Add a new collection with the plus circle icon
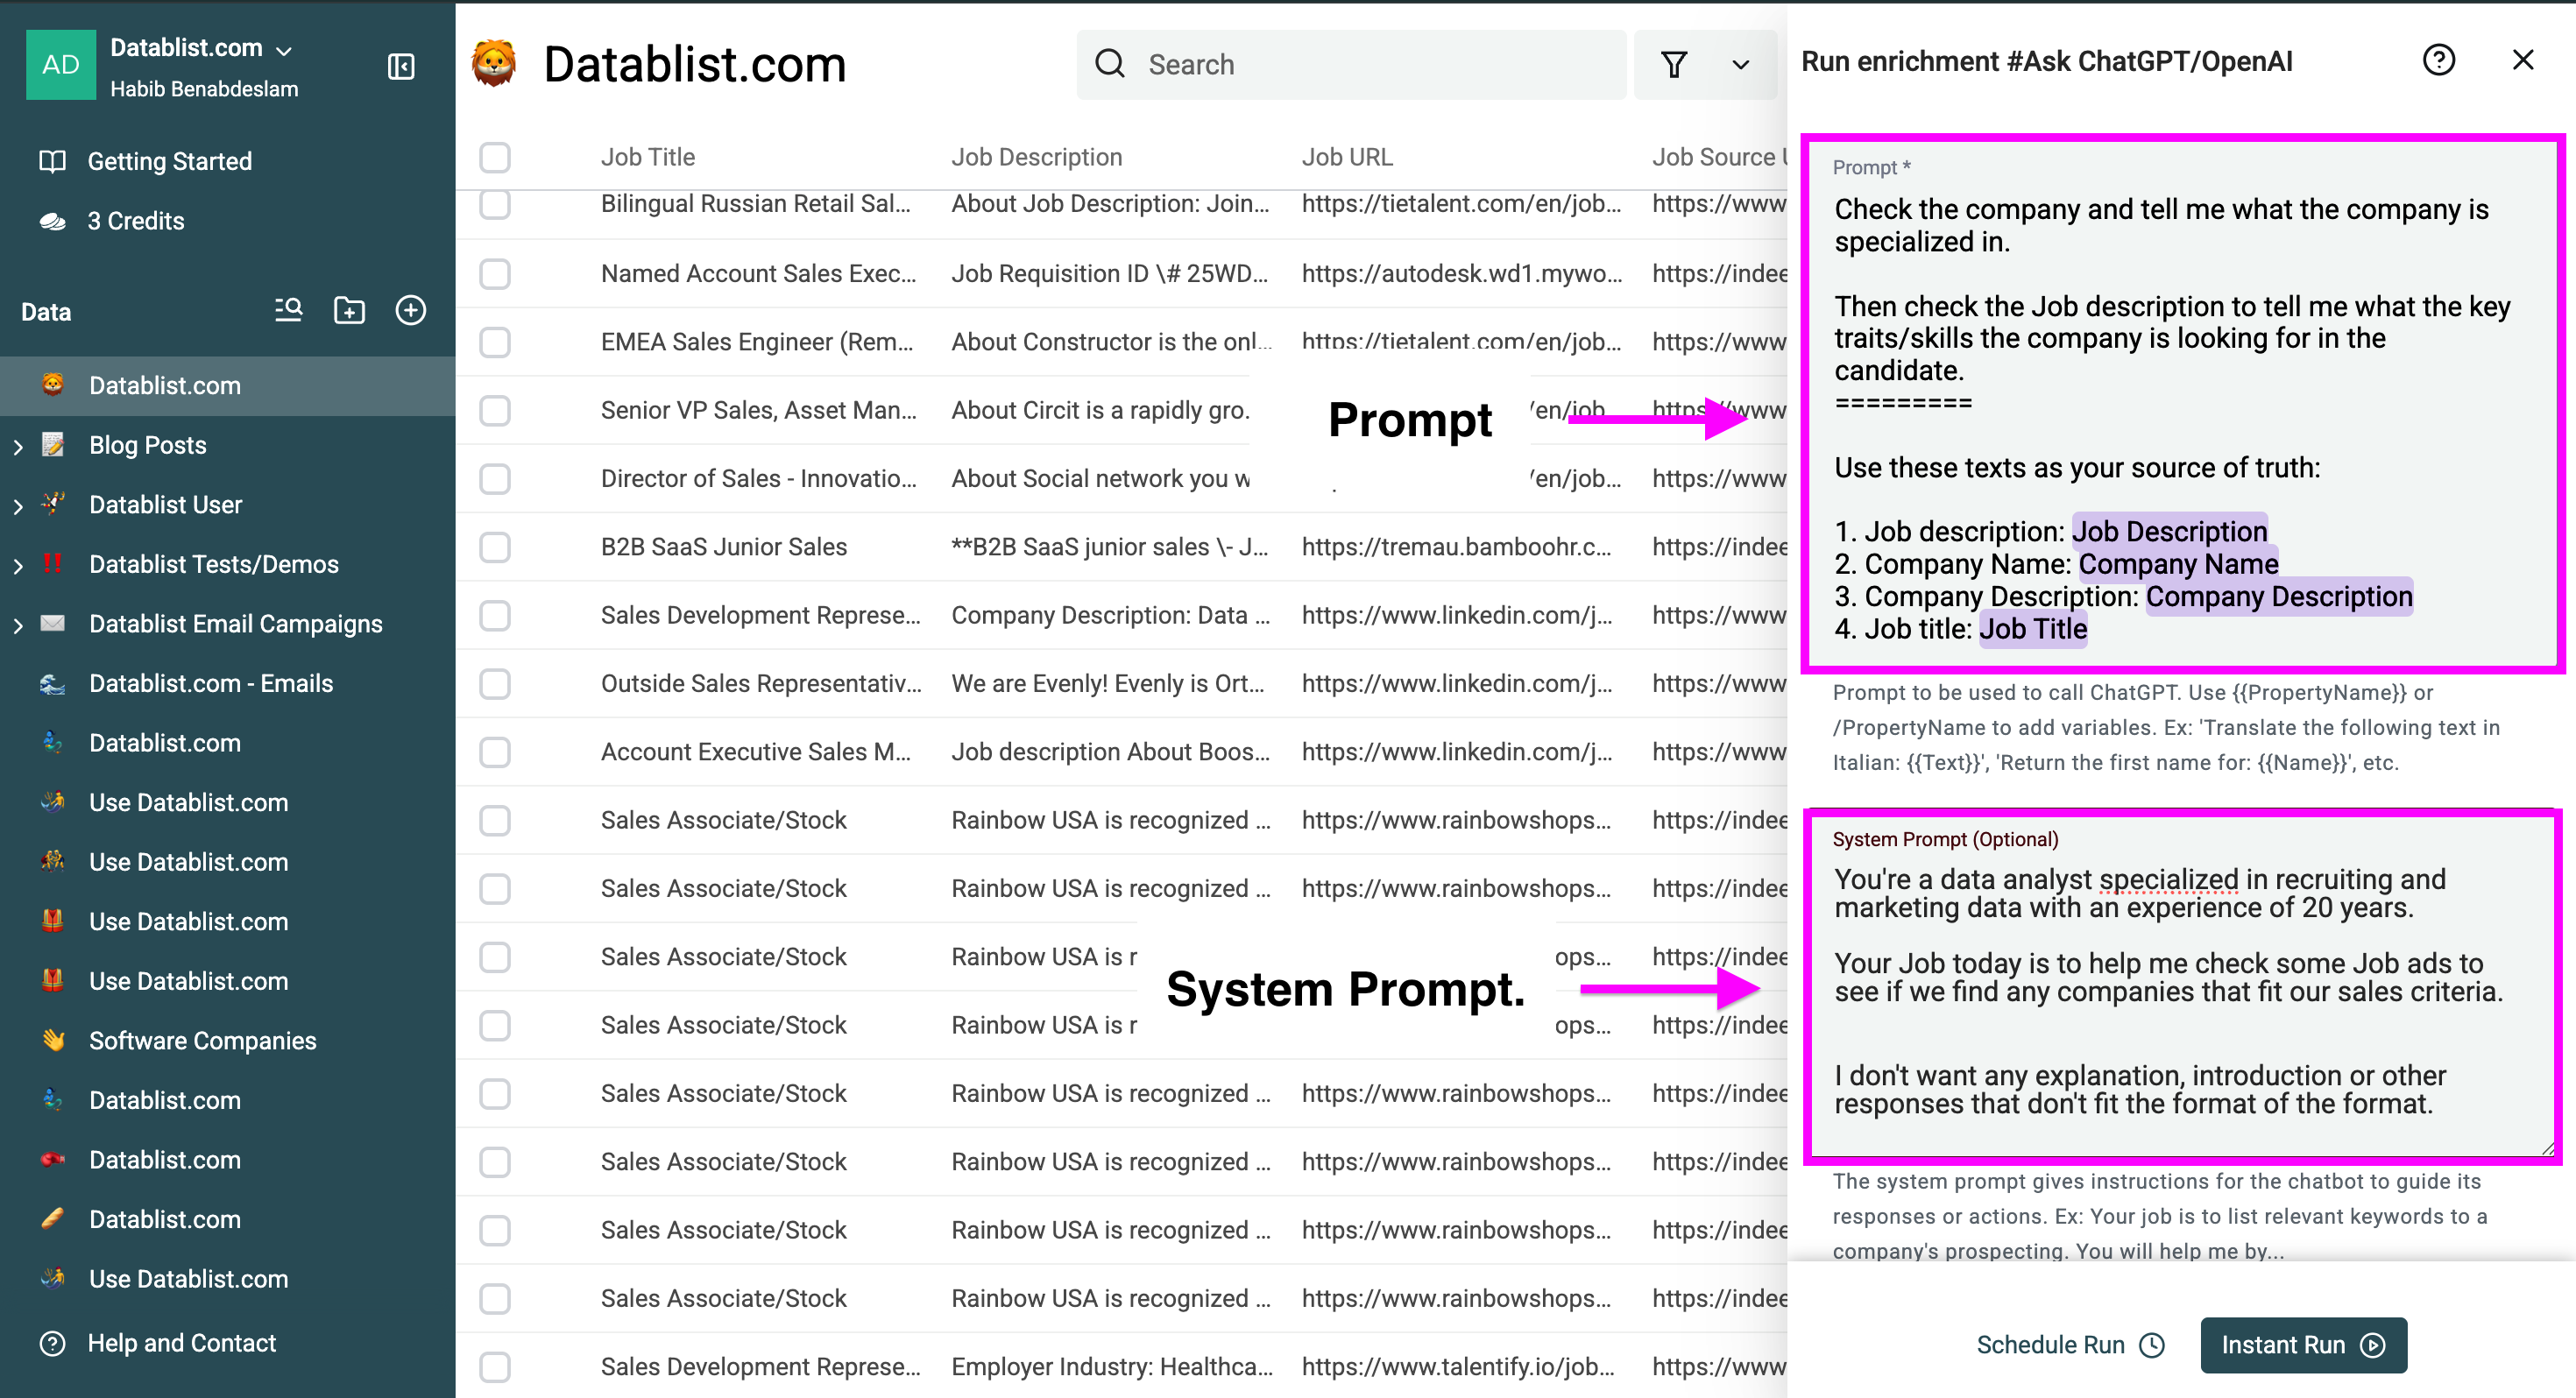The width and height of the screenshot is (2576, 1398). (x=411, y=311)
